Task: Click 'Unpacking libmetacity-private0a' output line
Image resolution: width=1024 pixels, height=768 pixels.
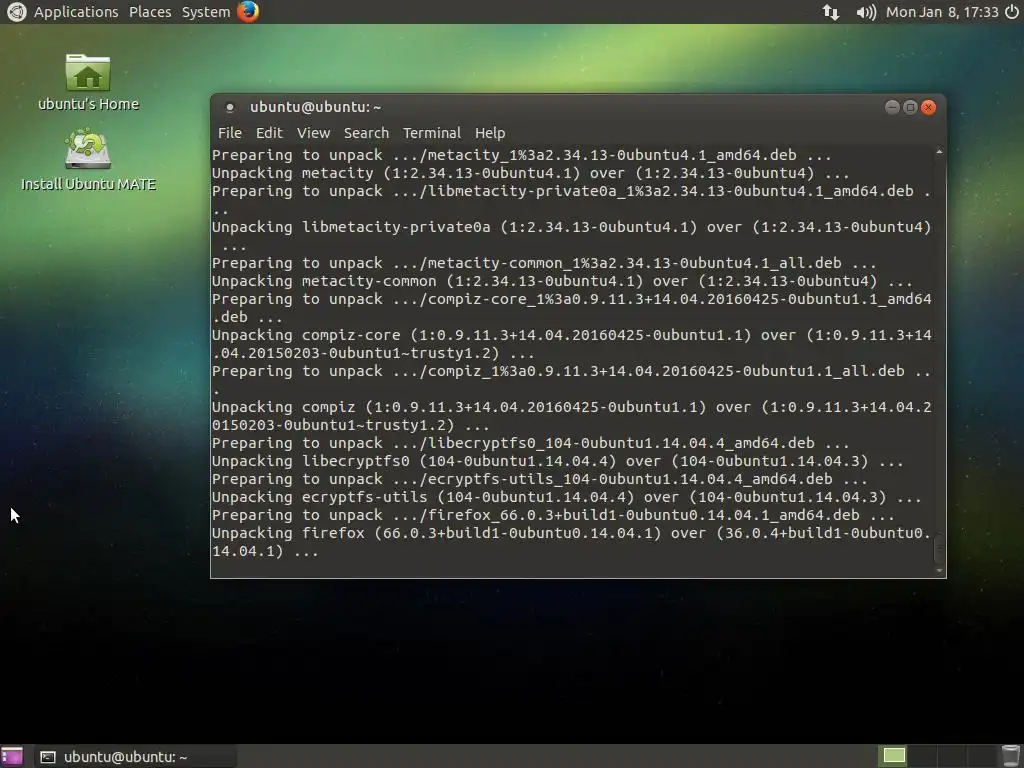Action: [x=571, y=236]
